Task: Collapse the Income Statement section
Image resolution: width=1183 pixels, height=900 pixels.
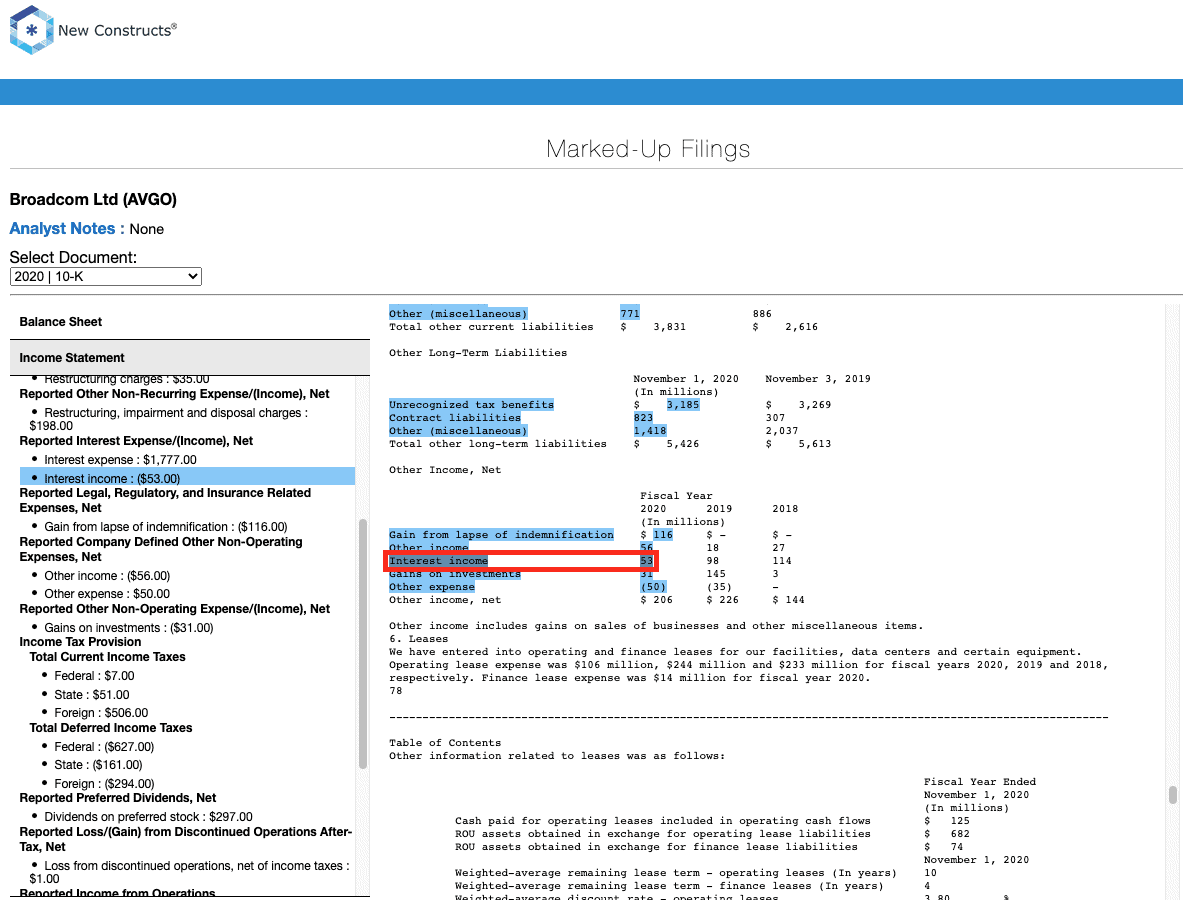Action: point(189,358)
